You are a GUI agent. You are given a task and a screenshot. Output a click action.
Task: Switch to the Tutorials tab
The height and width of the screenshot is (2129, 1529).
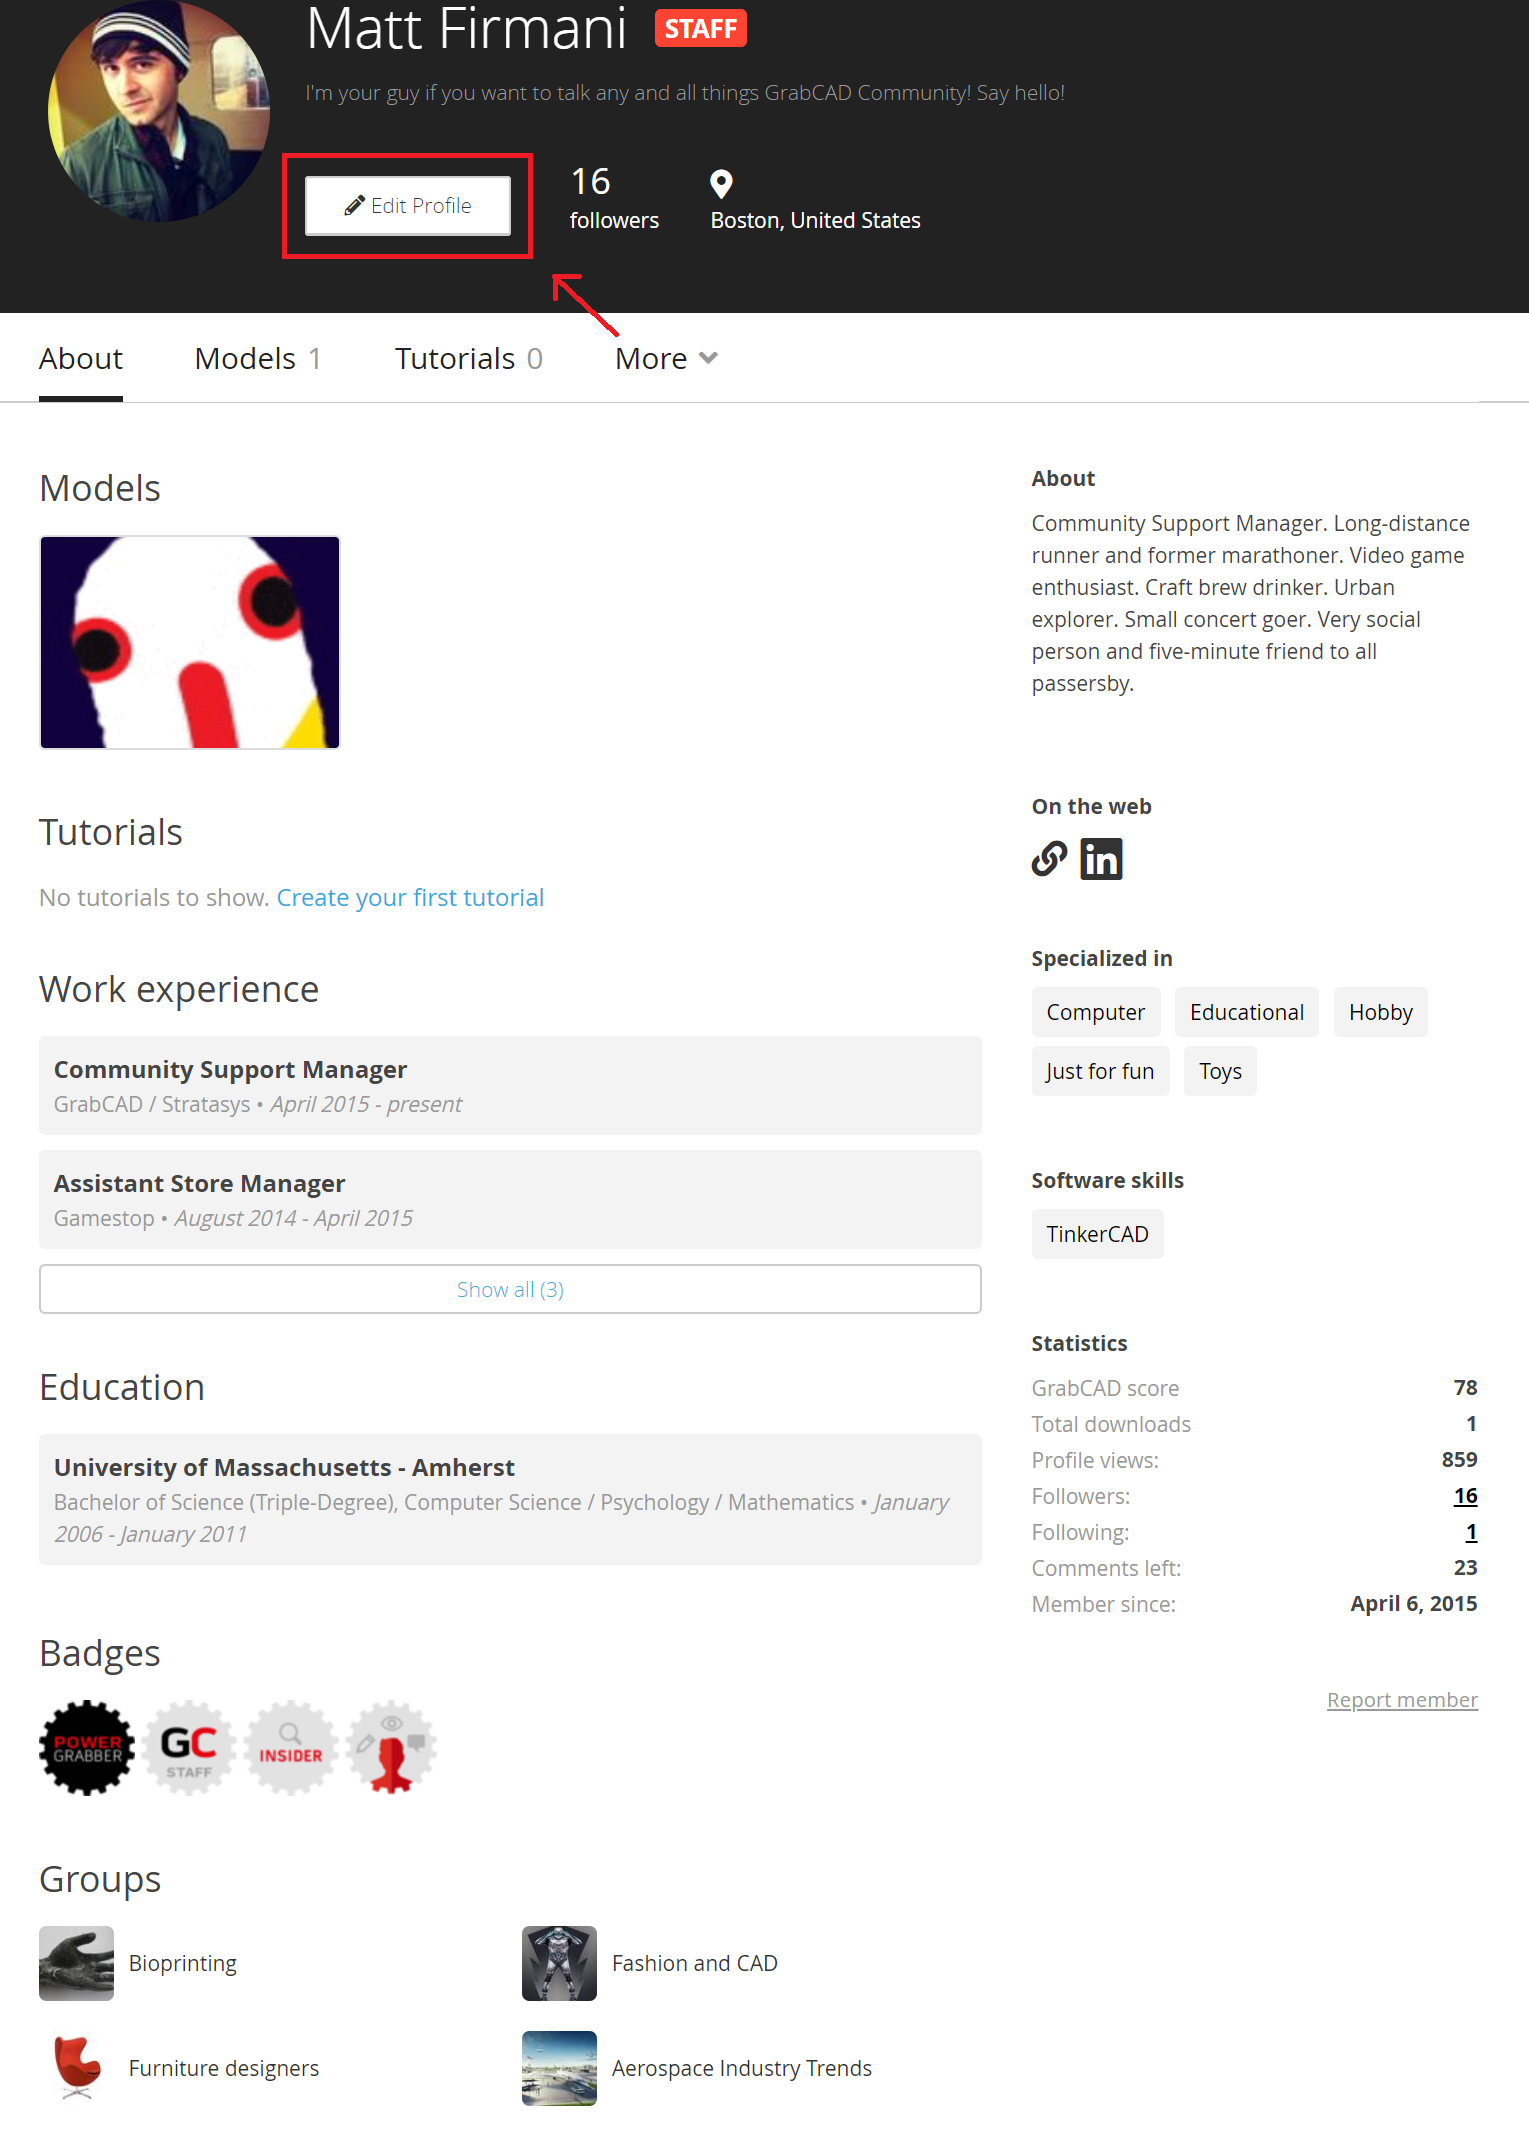pos(468,358)
